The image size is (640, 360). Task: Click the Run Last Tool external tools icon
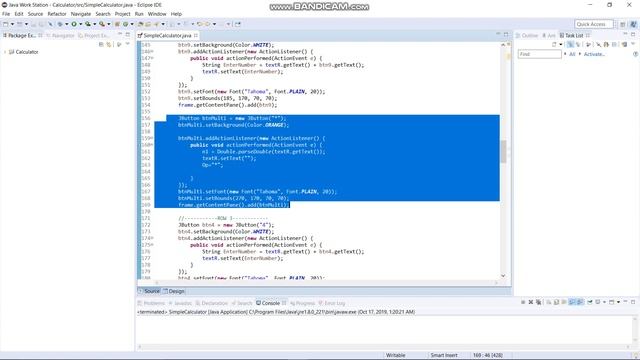click(102, 24)
